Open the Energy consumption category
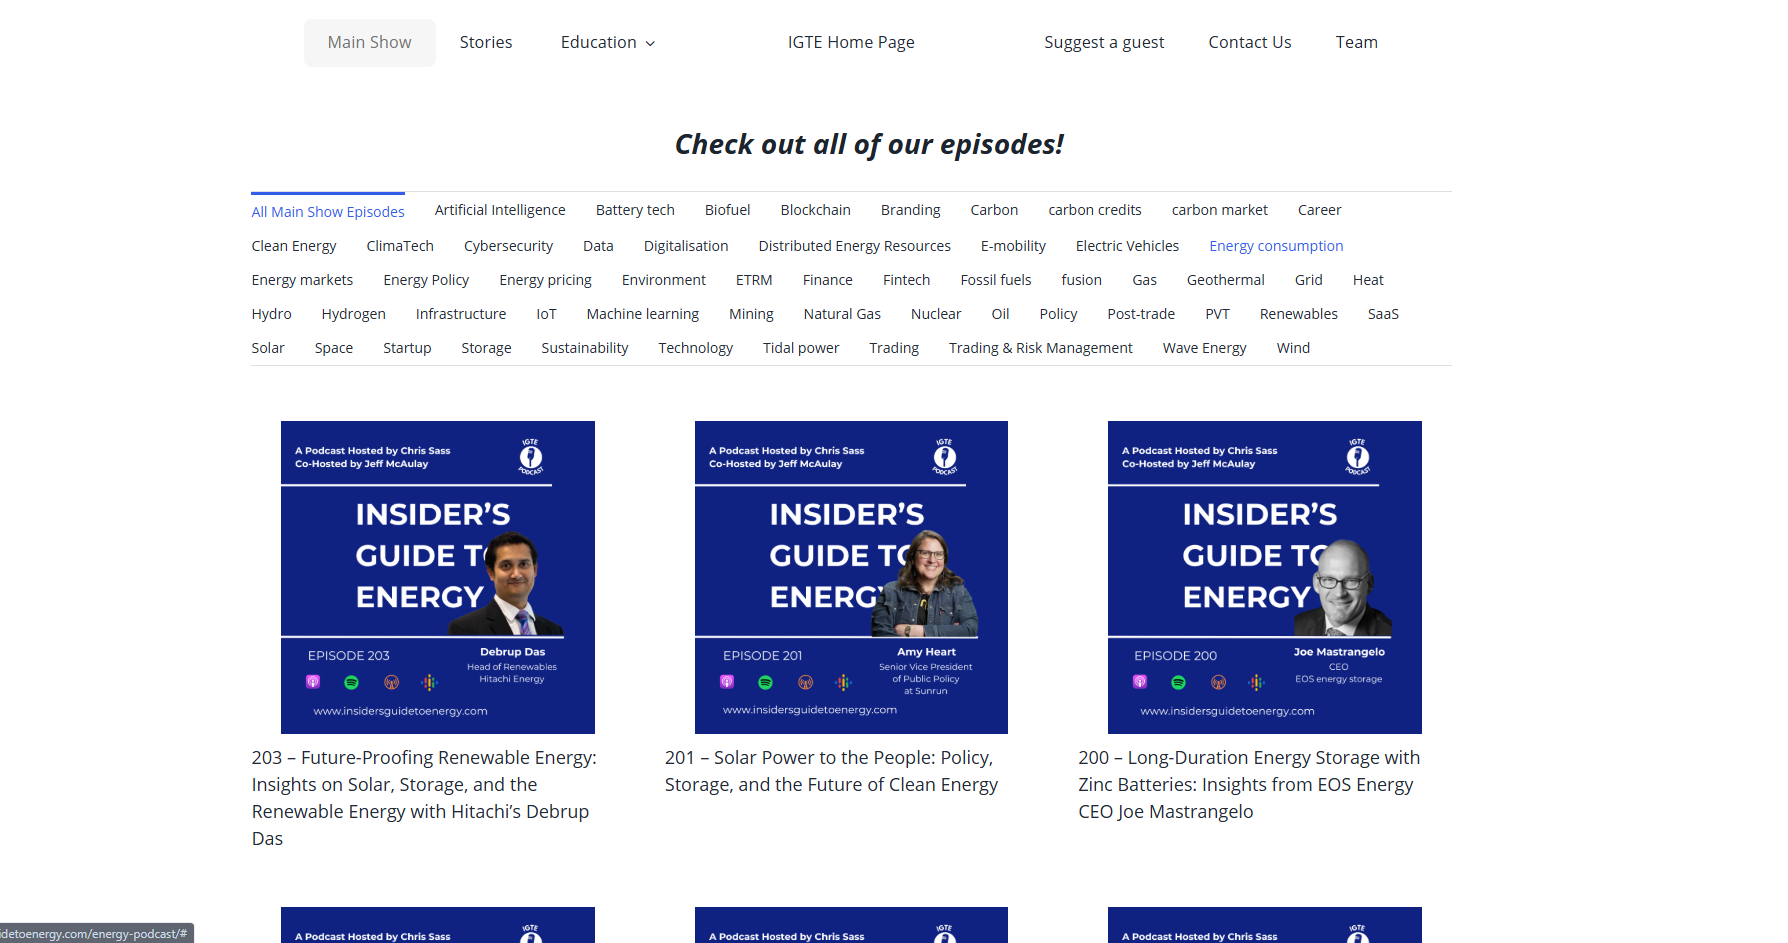Screen dimensions: 1788x943 click(x=1276, y=246)
